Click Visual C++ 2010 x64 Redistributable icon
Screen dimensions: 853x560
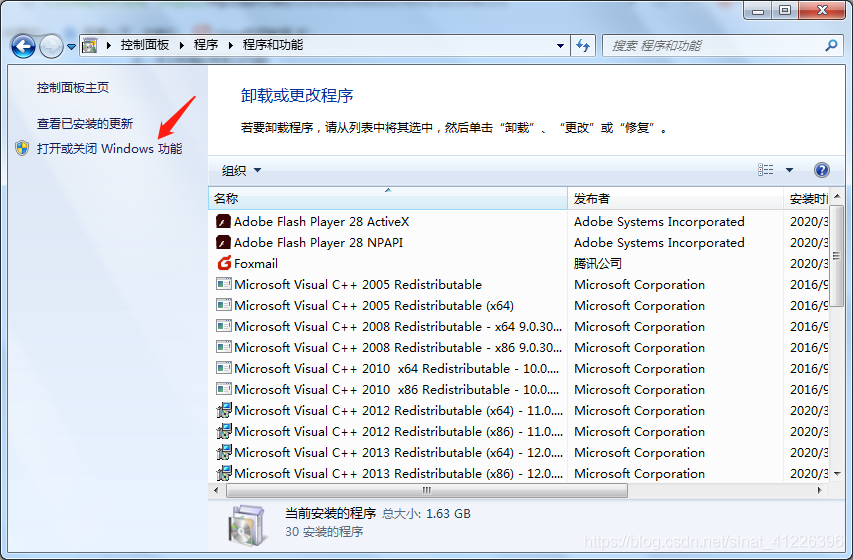[224, 368]
